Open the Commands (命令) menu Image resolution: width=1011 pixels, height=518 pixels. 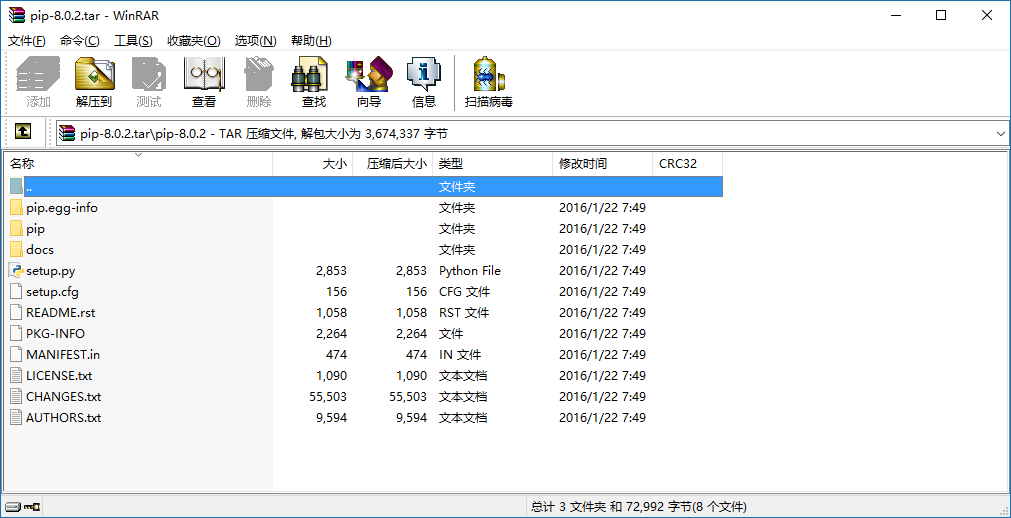(80, 41)
